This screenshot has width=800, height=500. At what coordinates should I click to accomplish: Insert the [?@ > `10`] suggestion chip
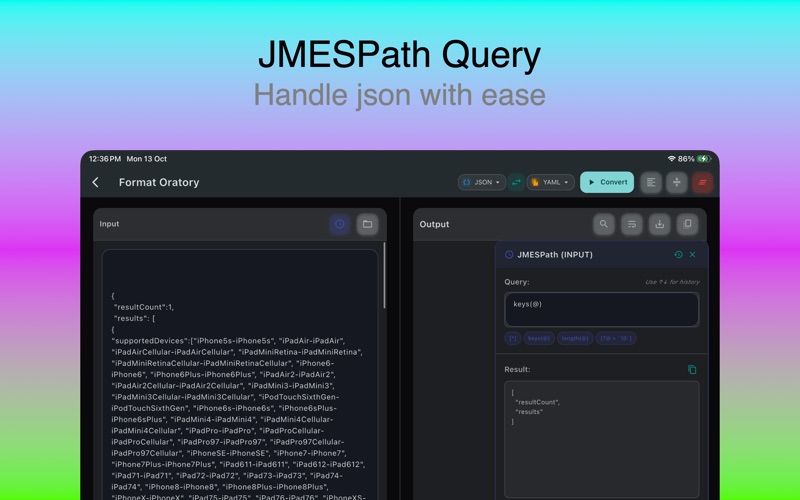click(x=616, y=338)
